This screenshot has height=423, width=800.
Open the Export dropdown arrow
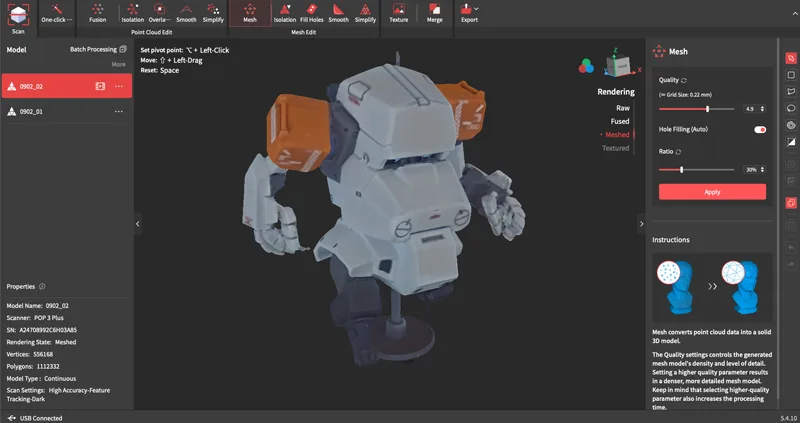coord(477,9)
